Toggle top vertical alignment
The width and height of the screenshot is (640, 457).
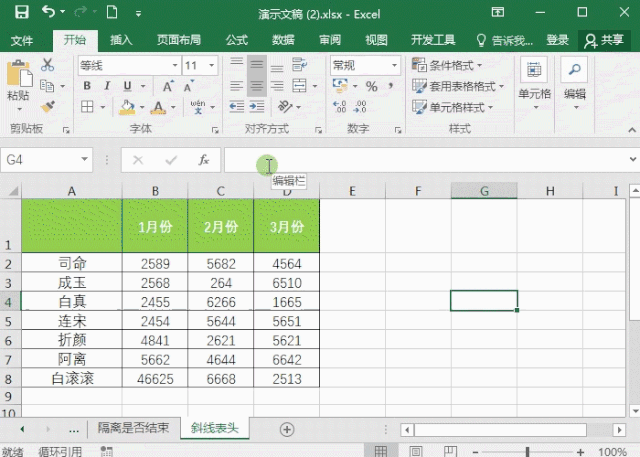click(x=236, y=64)
